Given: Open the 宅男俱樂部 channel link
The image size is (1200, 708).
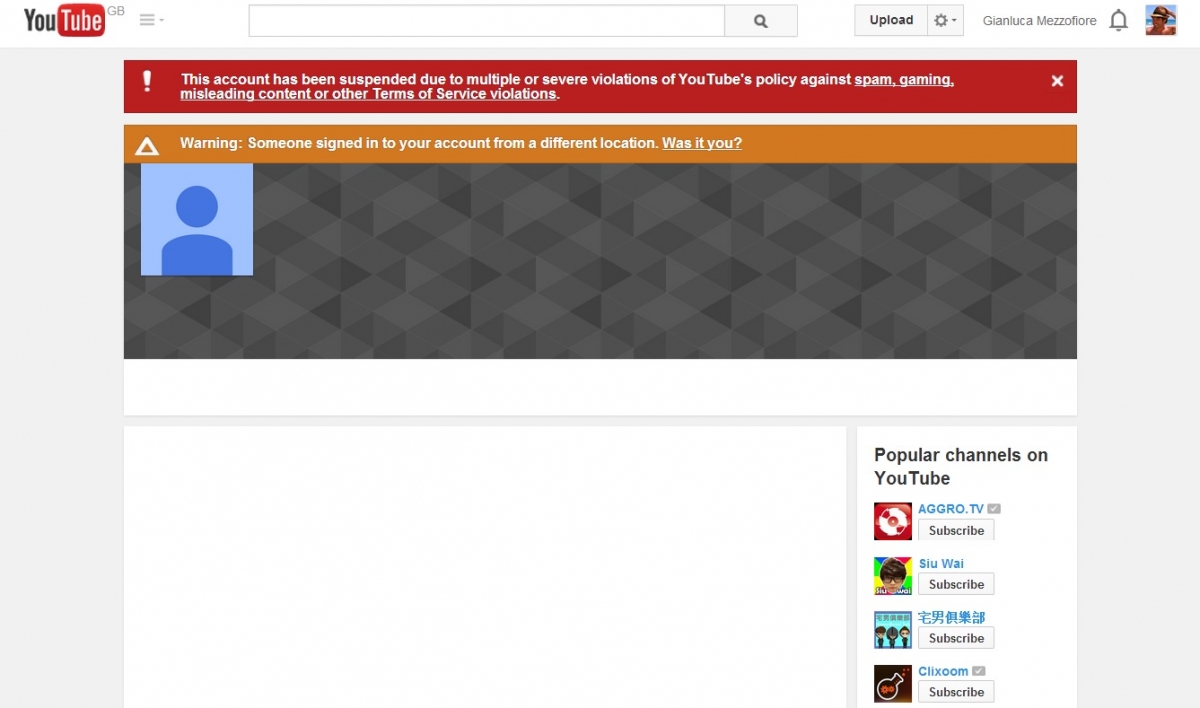Looking at the screenshot, I should (x=952, y=617).
